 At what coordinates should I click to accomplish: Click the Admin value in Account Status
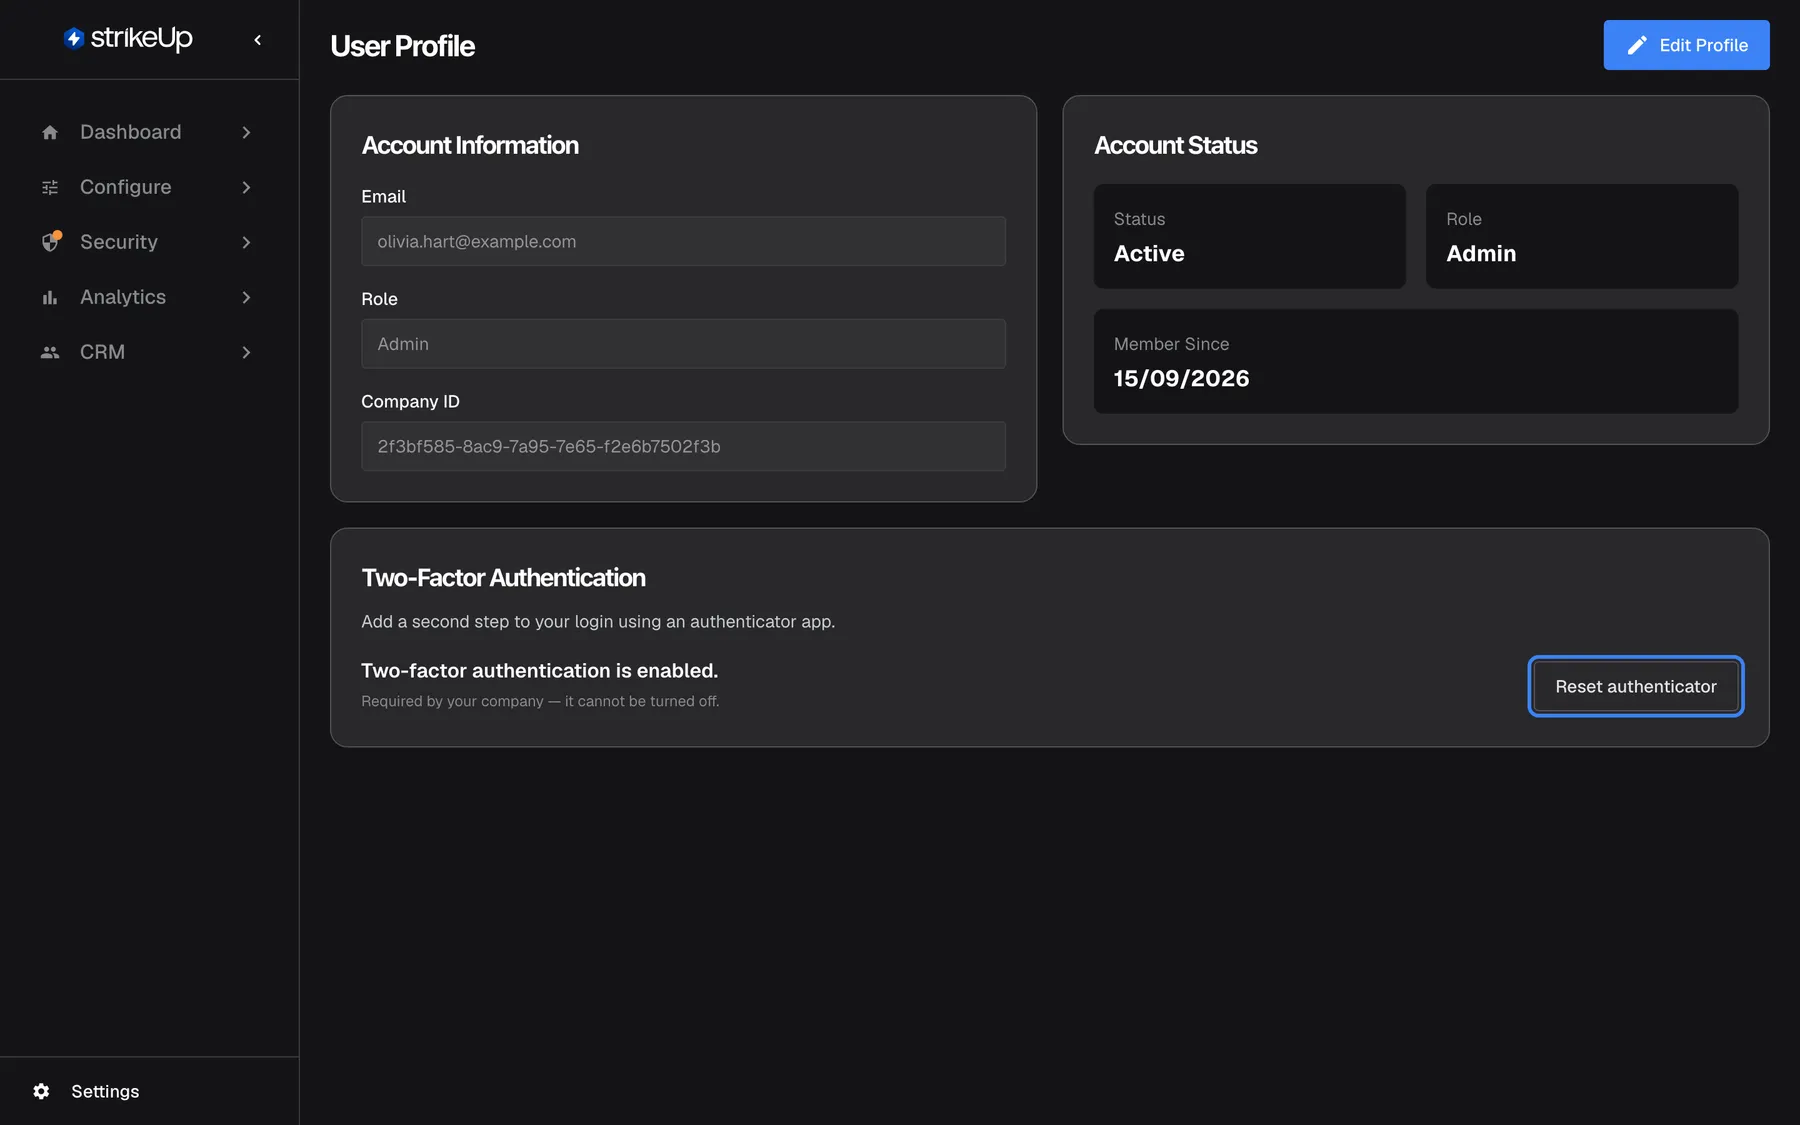coord(1481,253)
